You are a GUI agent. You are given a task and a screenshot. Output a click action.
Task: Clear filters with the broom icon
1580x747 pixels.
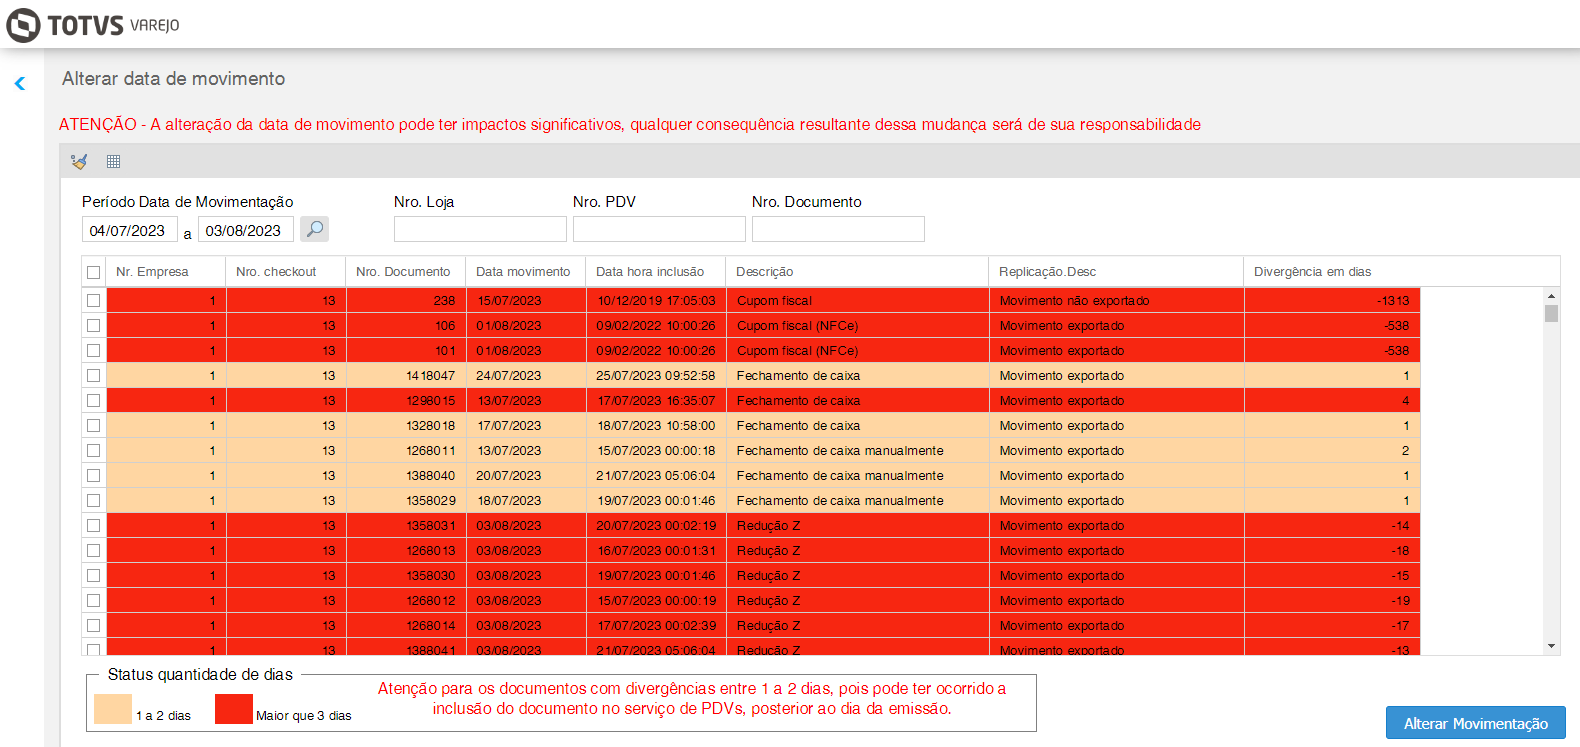(x=79, y=161)
